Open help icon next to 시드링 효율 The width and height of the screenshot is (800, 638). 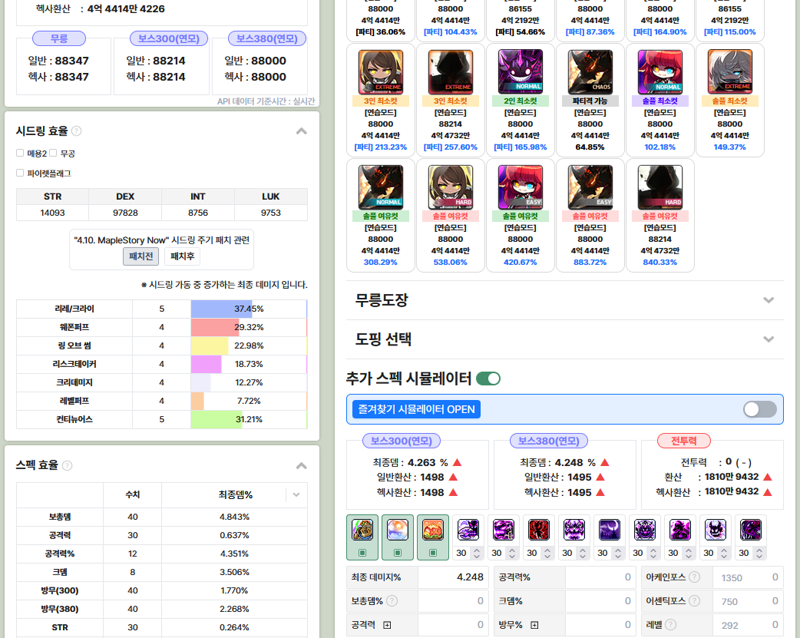click(x=77, y=131)
